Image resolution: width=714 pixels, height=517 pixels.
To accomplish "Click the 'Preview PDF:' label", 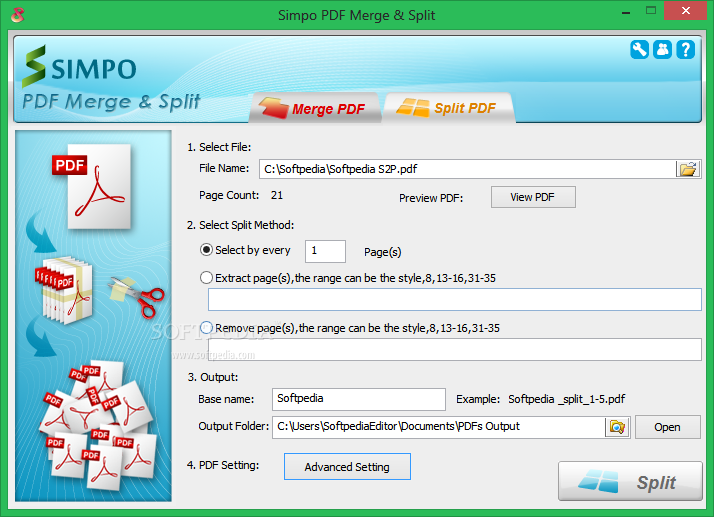I will pos(431,198).
